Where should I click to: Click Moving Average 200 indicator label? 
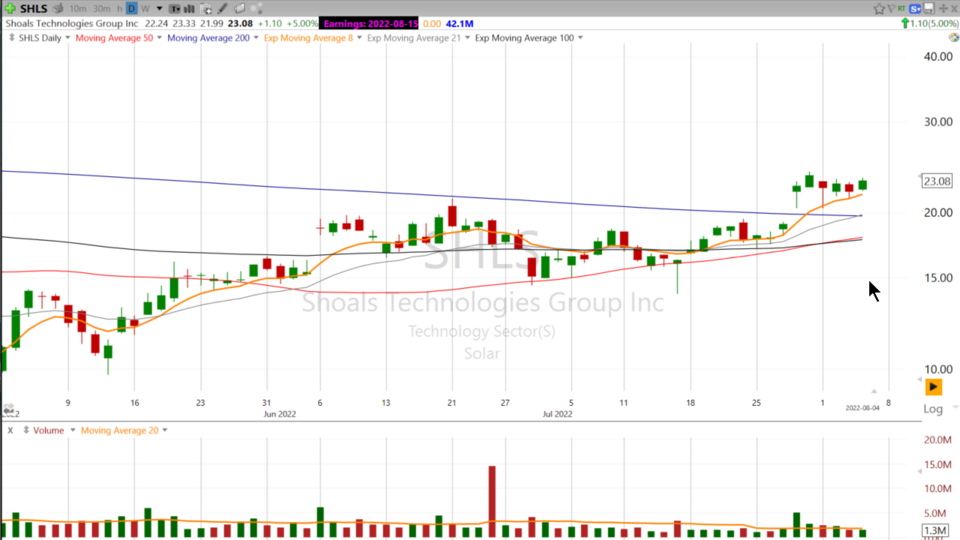point(208,38)
